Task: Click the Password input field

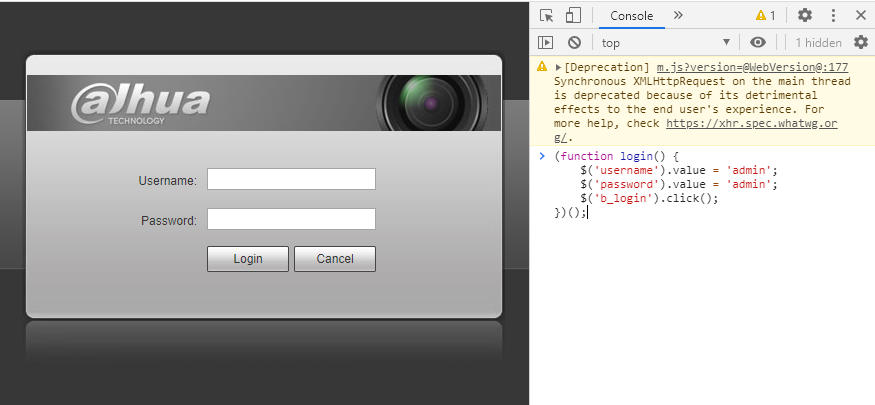Action: (x=291, y=219)
